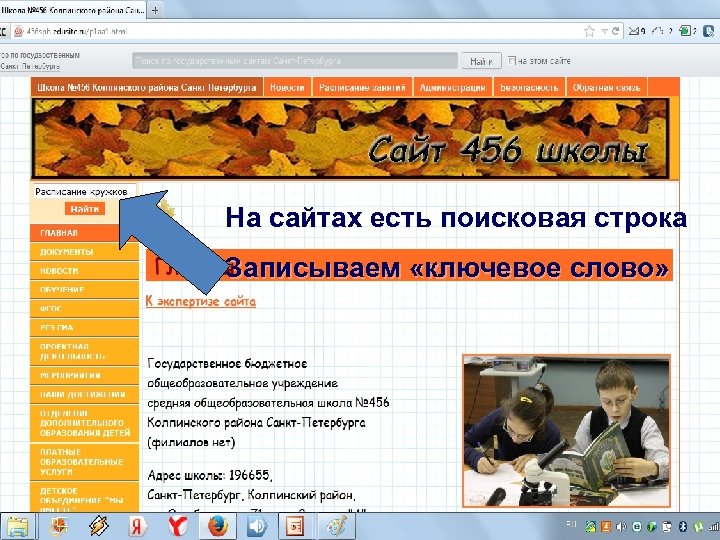Open the network signal icon in tray
The height and width of the screenshot is (540, 720).
point(714,527)
